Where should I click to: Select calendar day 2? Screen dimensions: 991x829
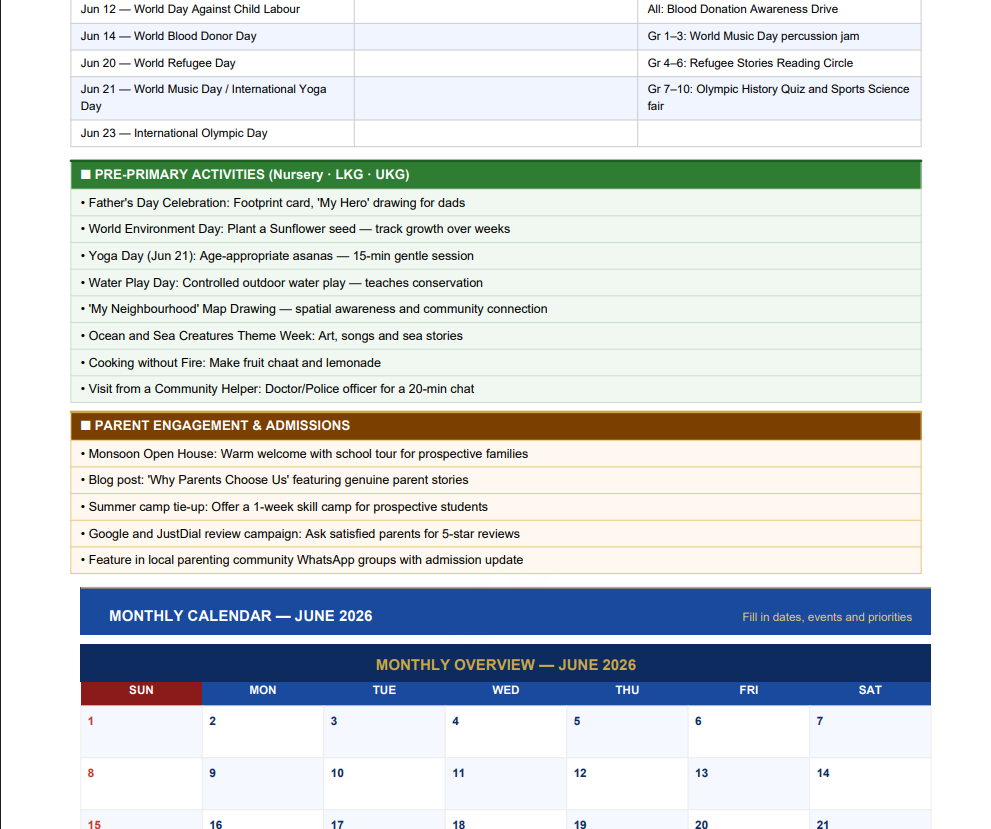pyautogui.click(x=263, y=731)
